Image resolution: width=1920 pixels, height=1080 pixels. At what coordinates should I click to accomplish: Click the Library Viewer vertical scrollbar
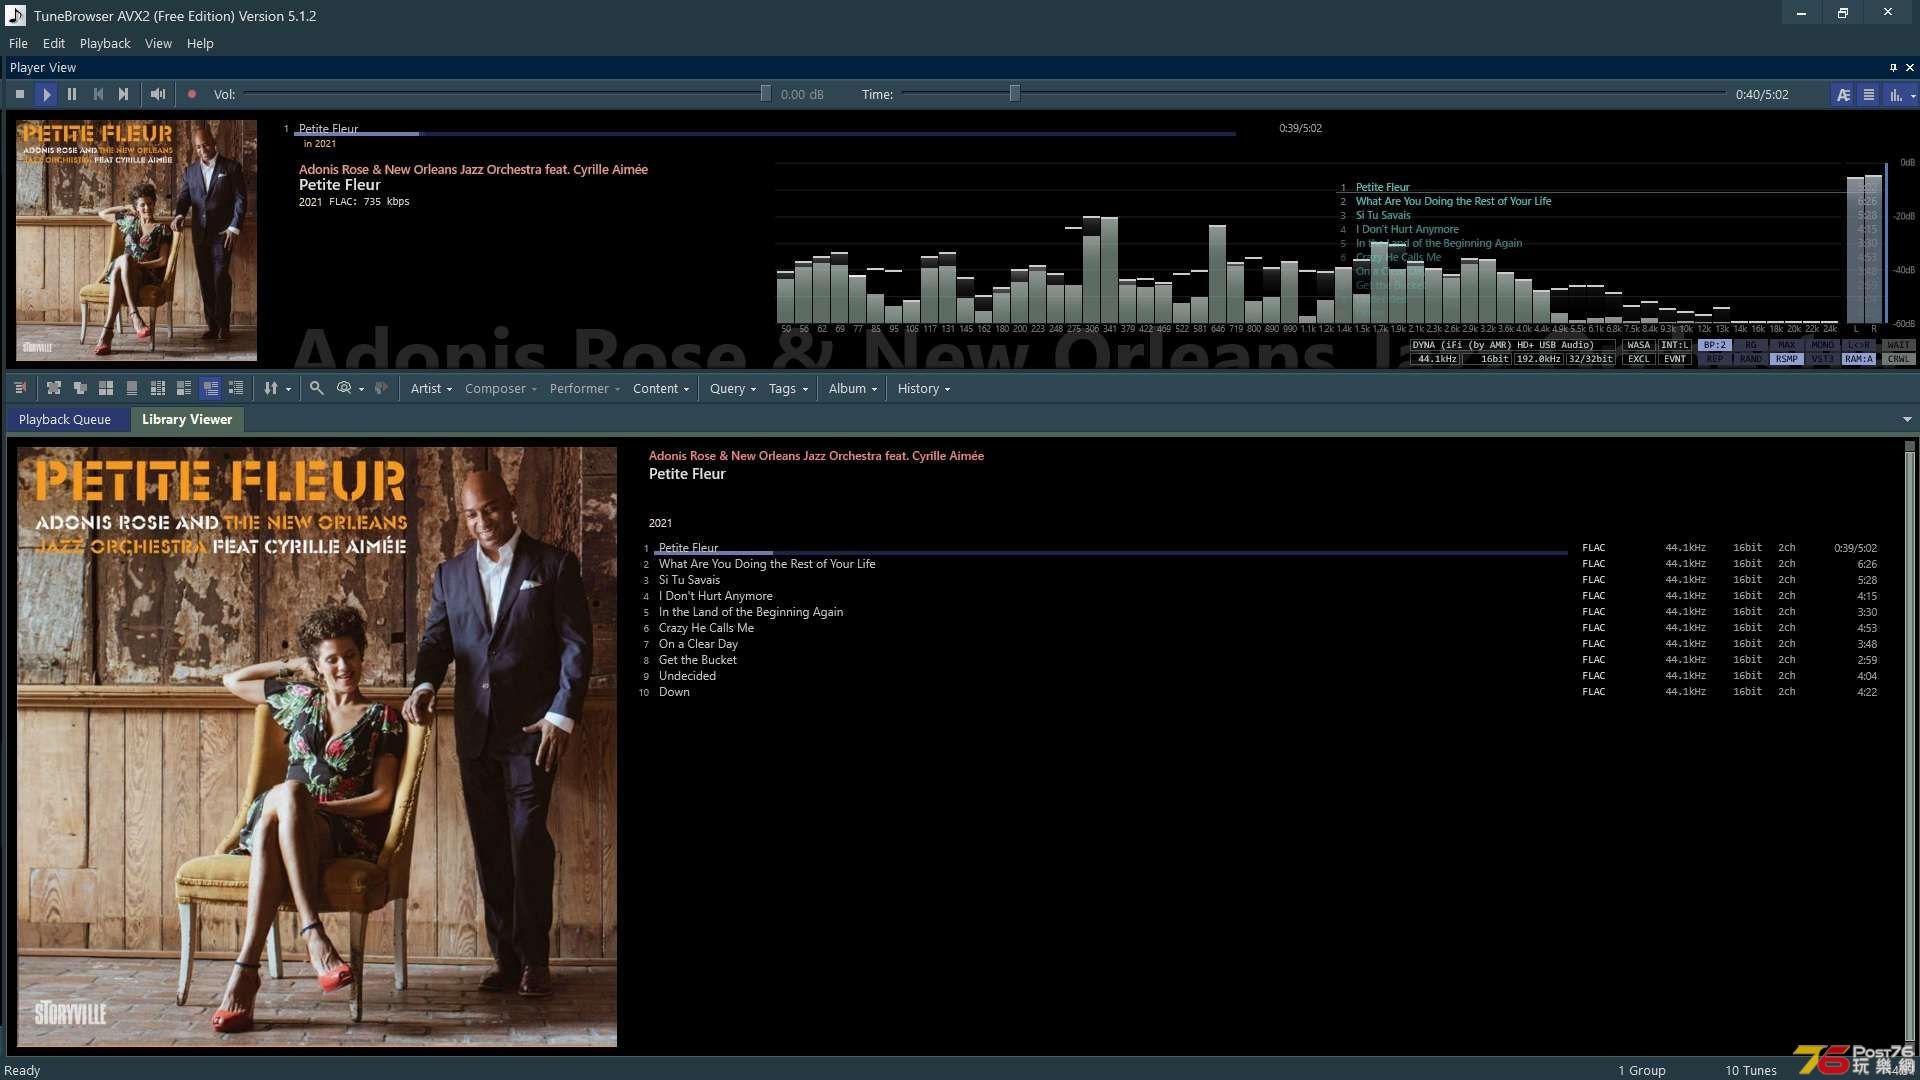[x=1909, y=745]
